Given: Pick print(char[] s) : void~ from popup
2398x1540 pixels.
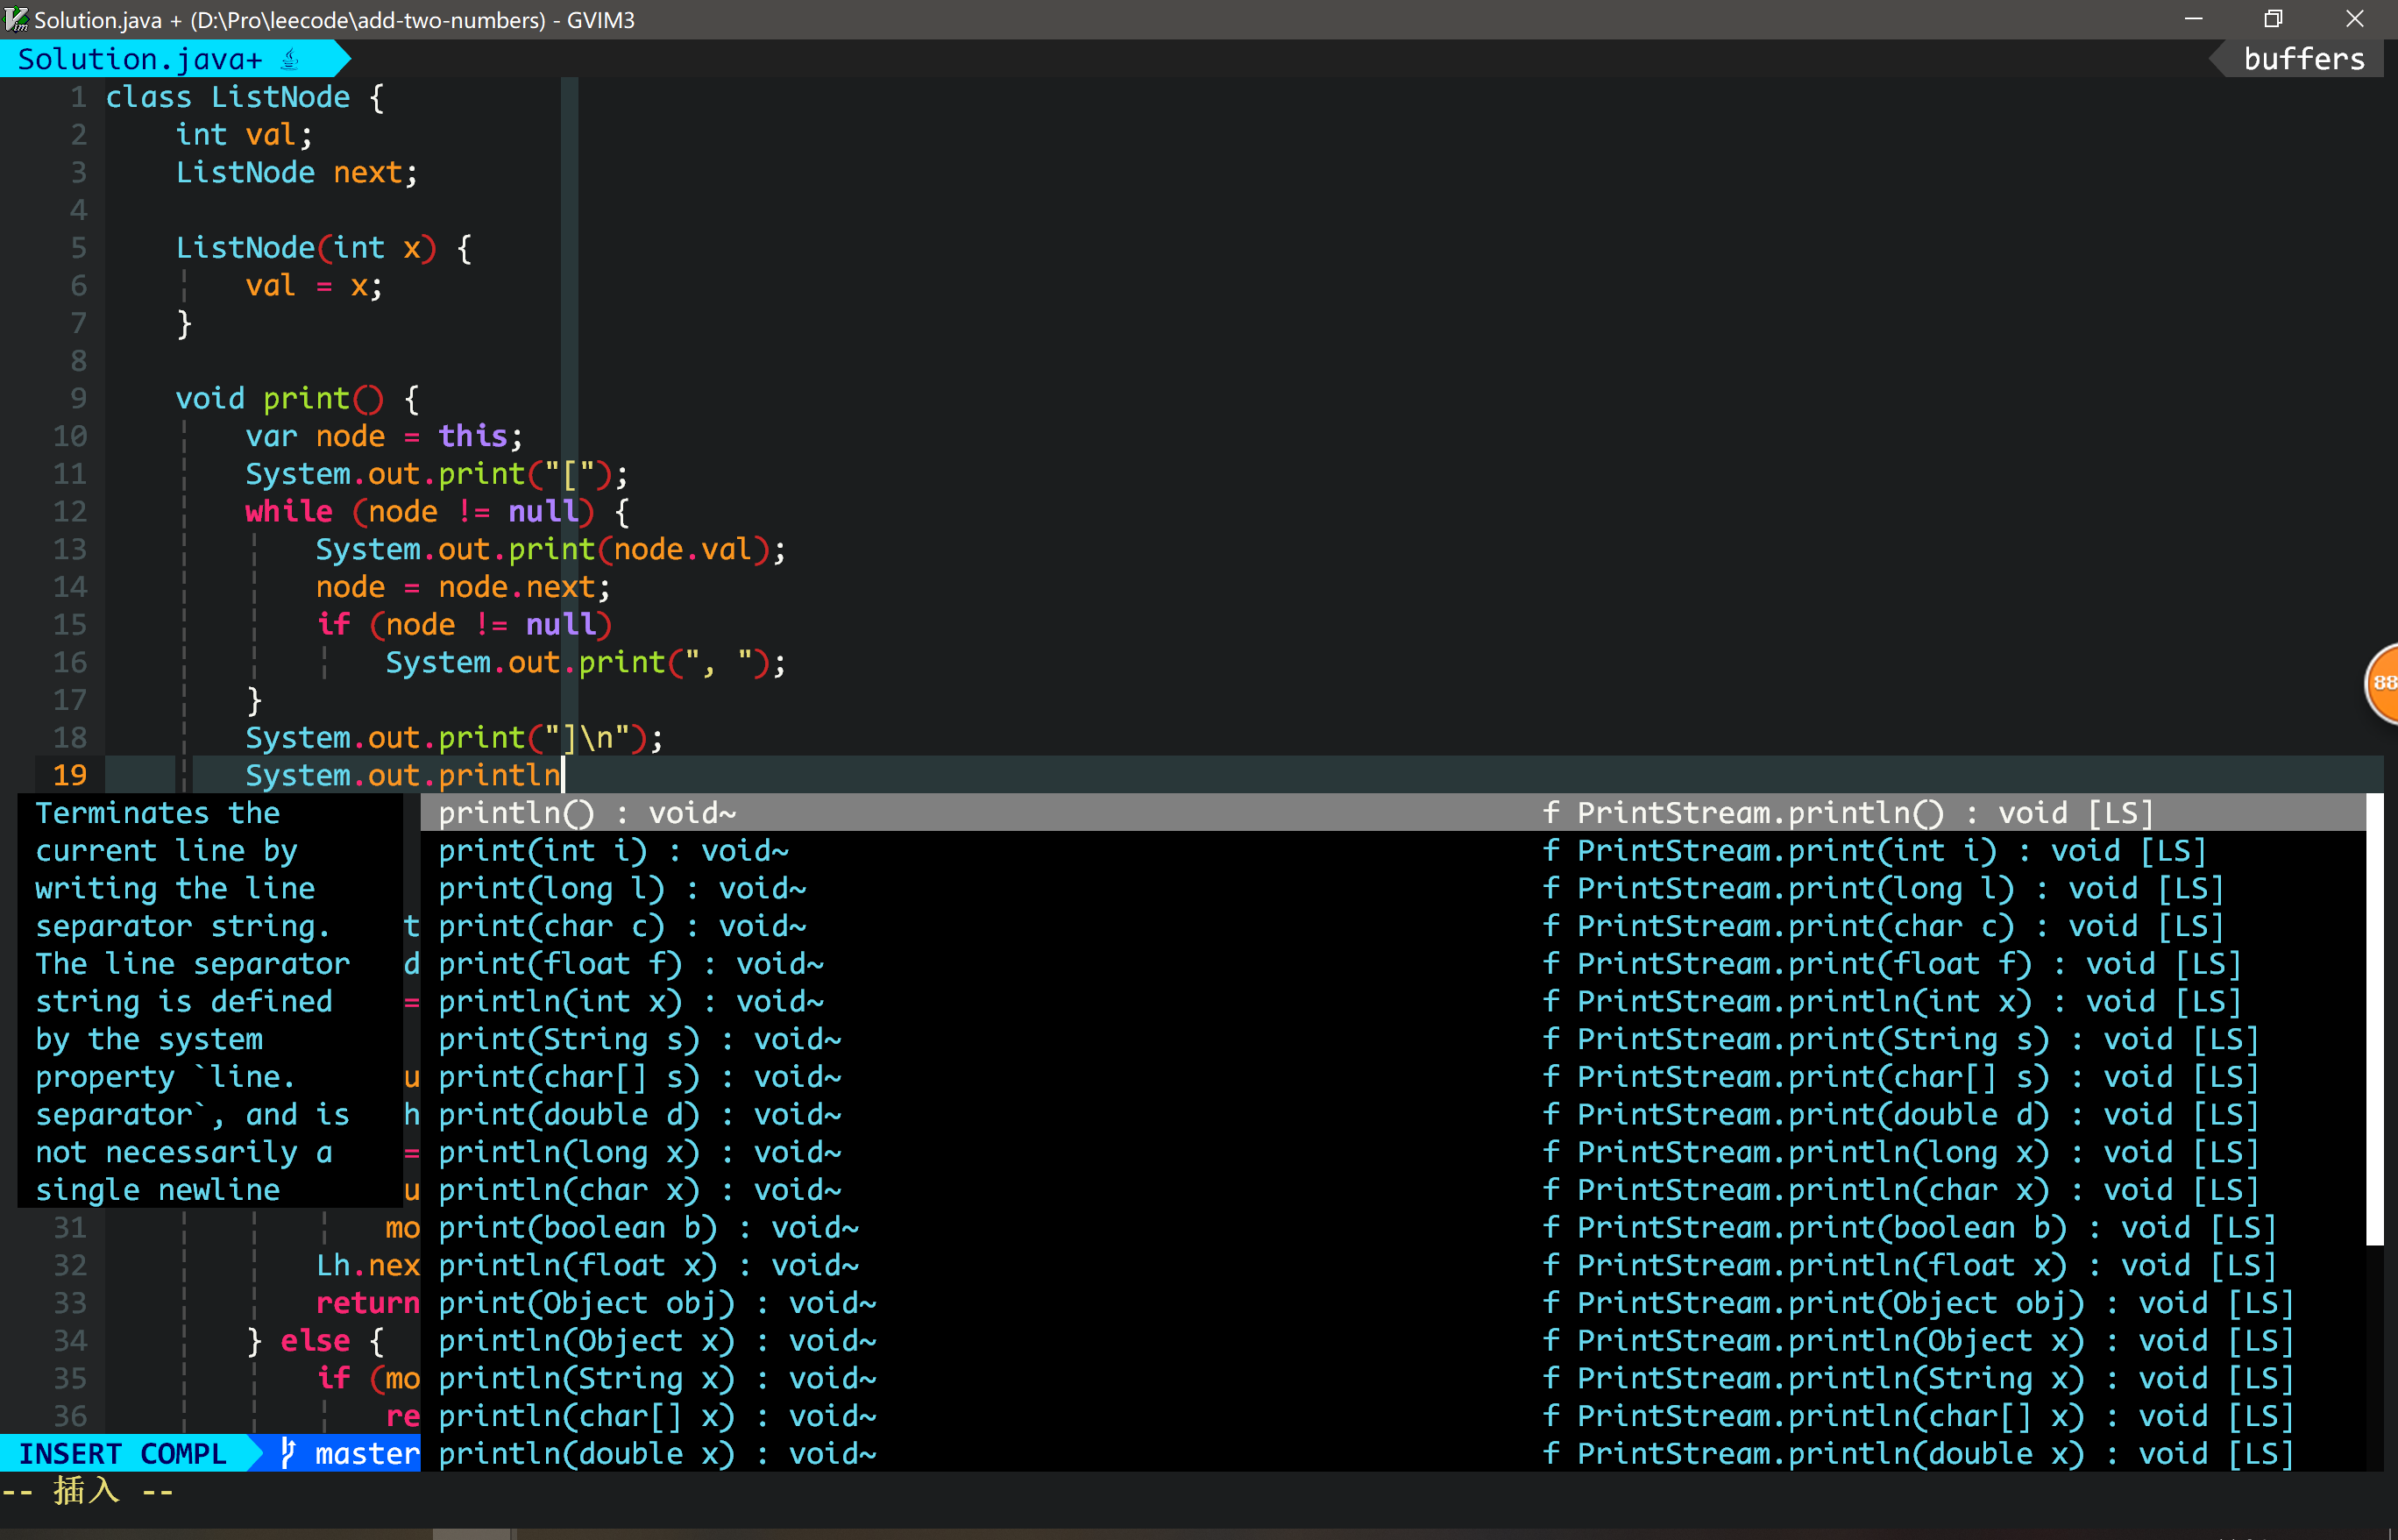Looking at the screenshot, I should (1393, 1076).
